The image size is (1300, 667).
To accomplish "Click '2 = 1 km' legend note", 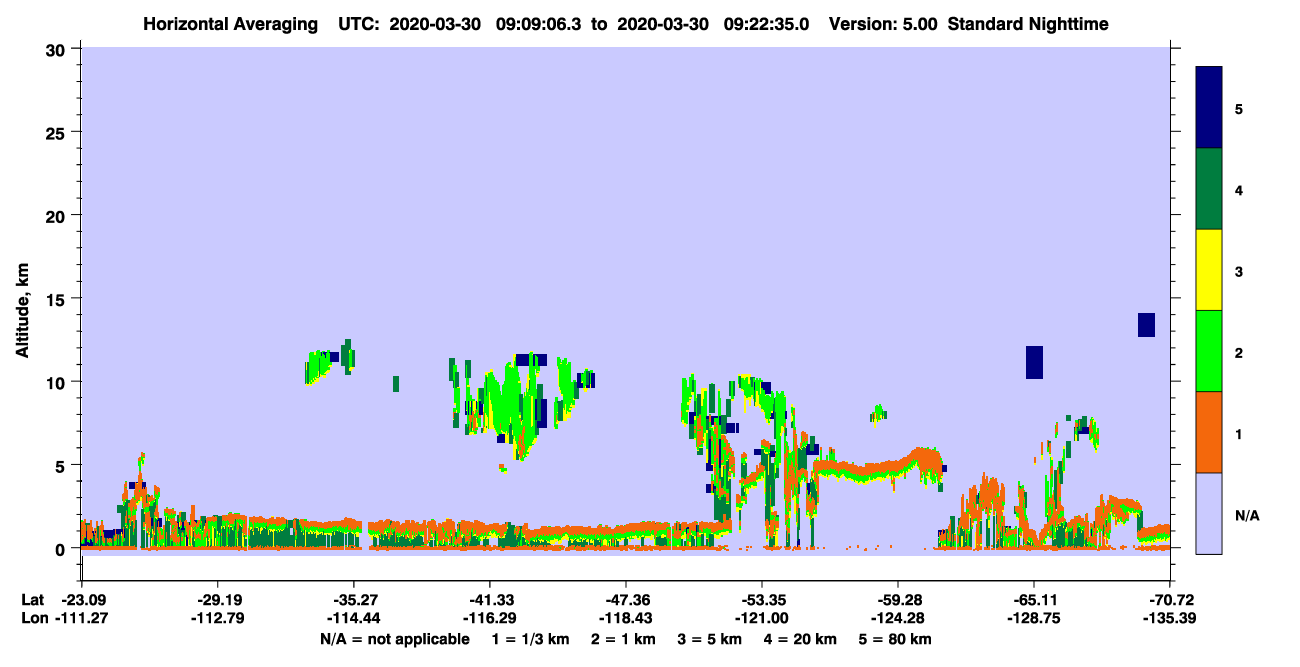I will (621, 638).
